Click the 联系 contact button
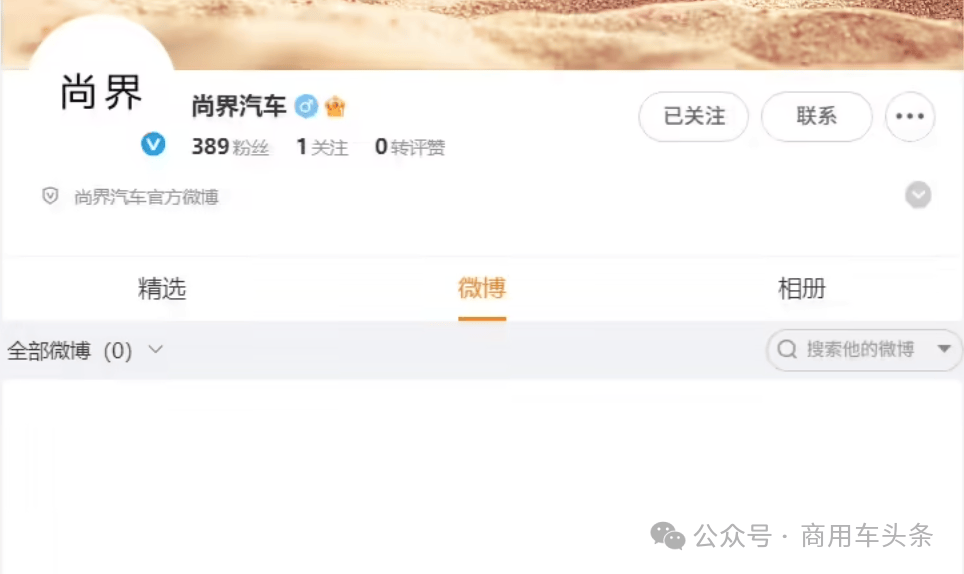964x574 pixels. point(816,116)
